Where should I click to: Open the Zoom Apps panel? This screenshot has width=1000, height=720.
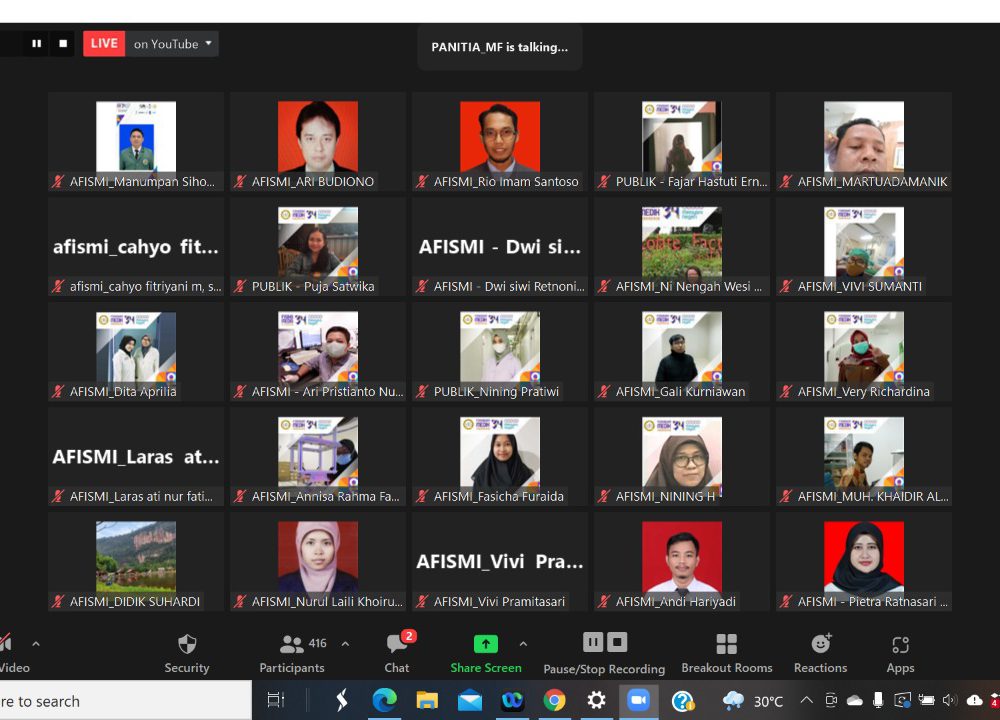[x=900, y=653]
